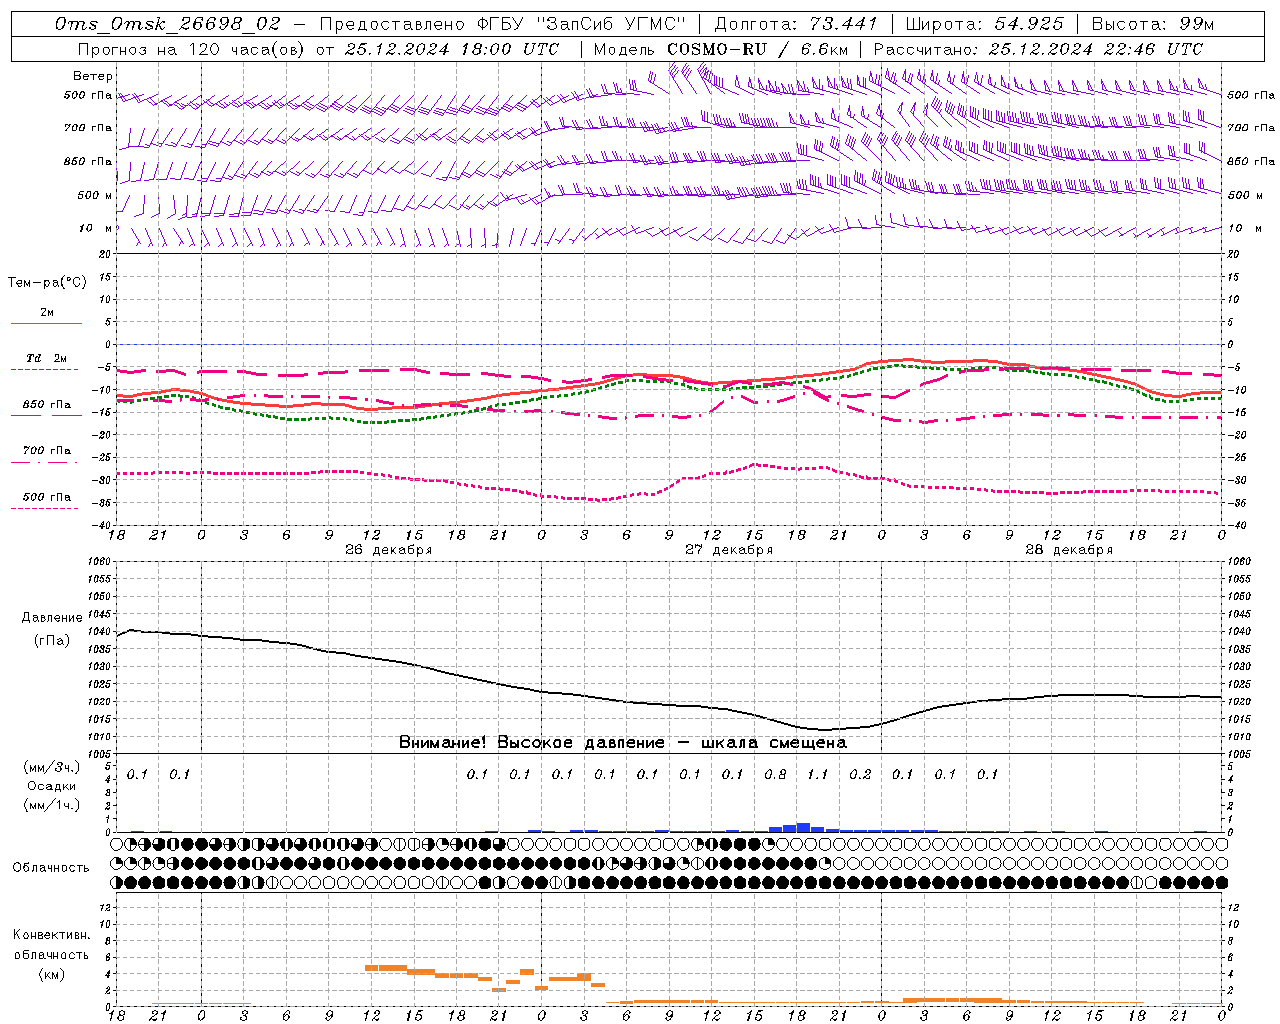Click the Осадки panel label

(x=52, y=786)
